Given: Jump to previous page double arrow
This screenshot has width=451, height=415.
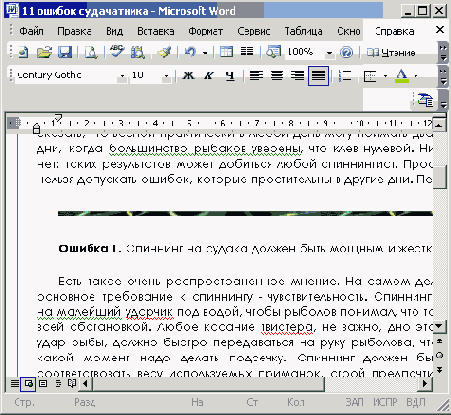Looking at the screenshot, I should coord(439,341).
